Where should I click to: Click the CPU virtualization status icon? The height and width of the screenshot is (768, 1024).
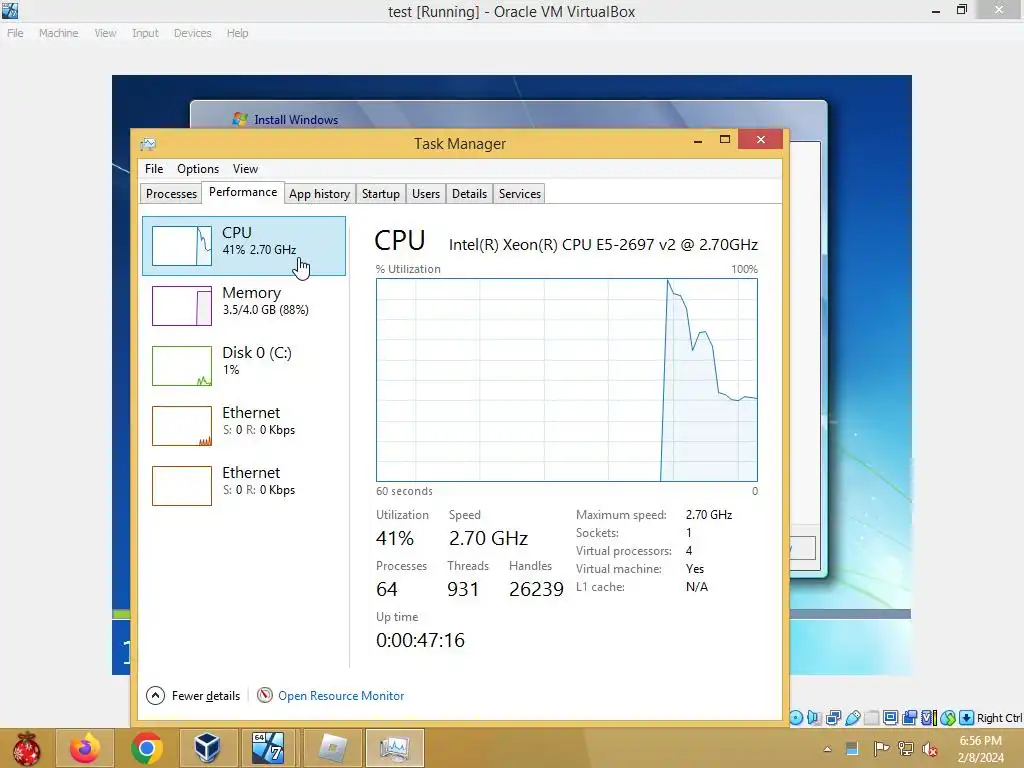[x=929, y=718]
